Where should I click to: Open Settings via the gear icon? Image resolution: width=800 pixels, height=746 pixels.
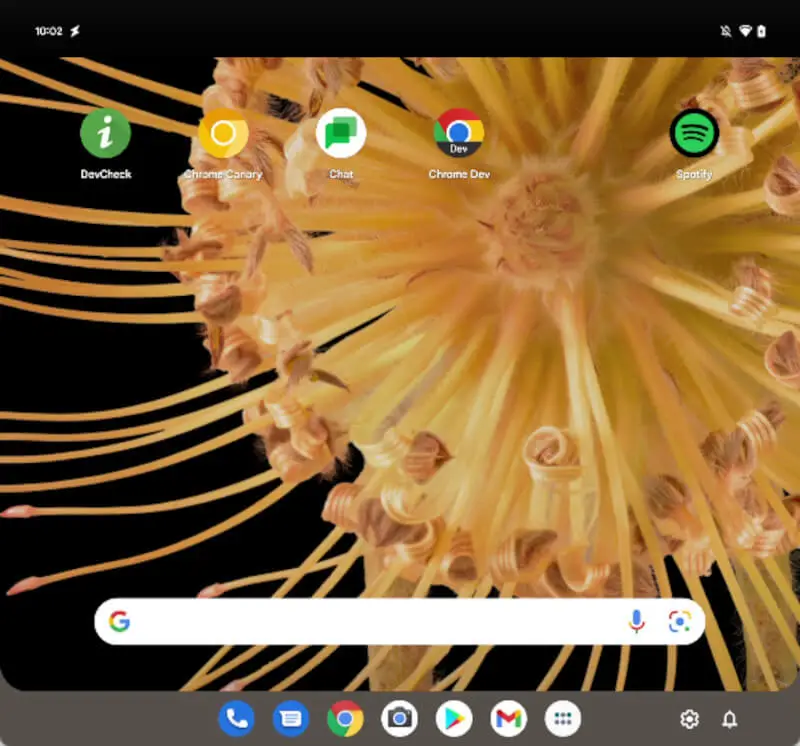coord(689,719)
